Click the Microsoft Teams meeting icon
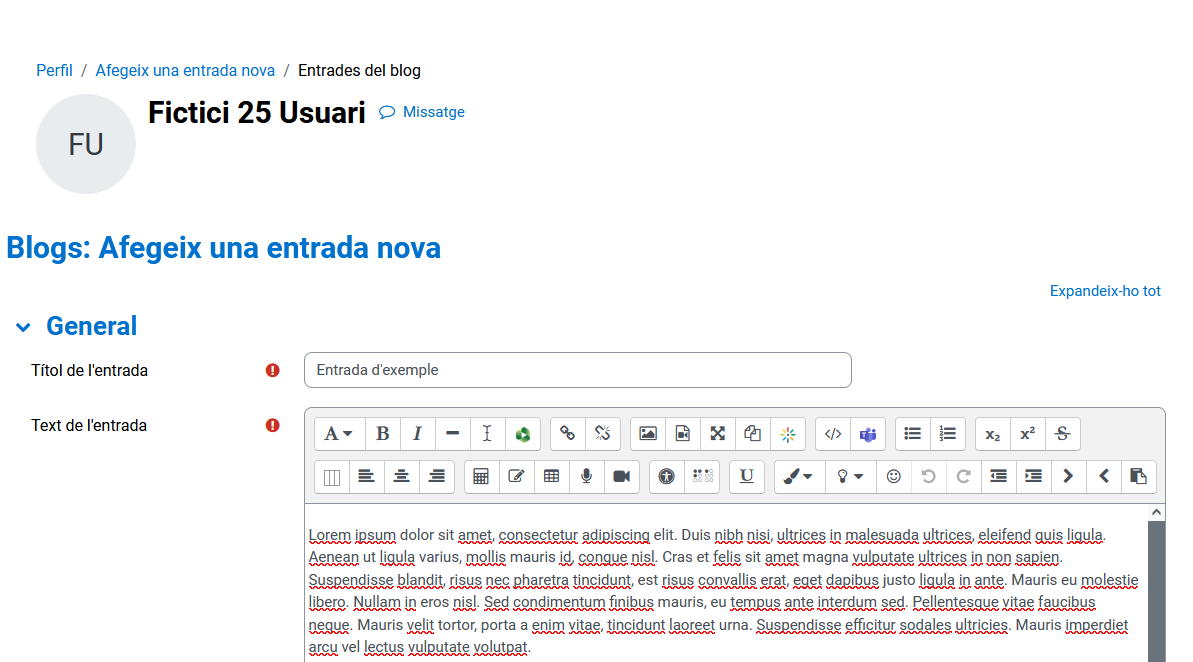 tap(868, 434)
